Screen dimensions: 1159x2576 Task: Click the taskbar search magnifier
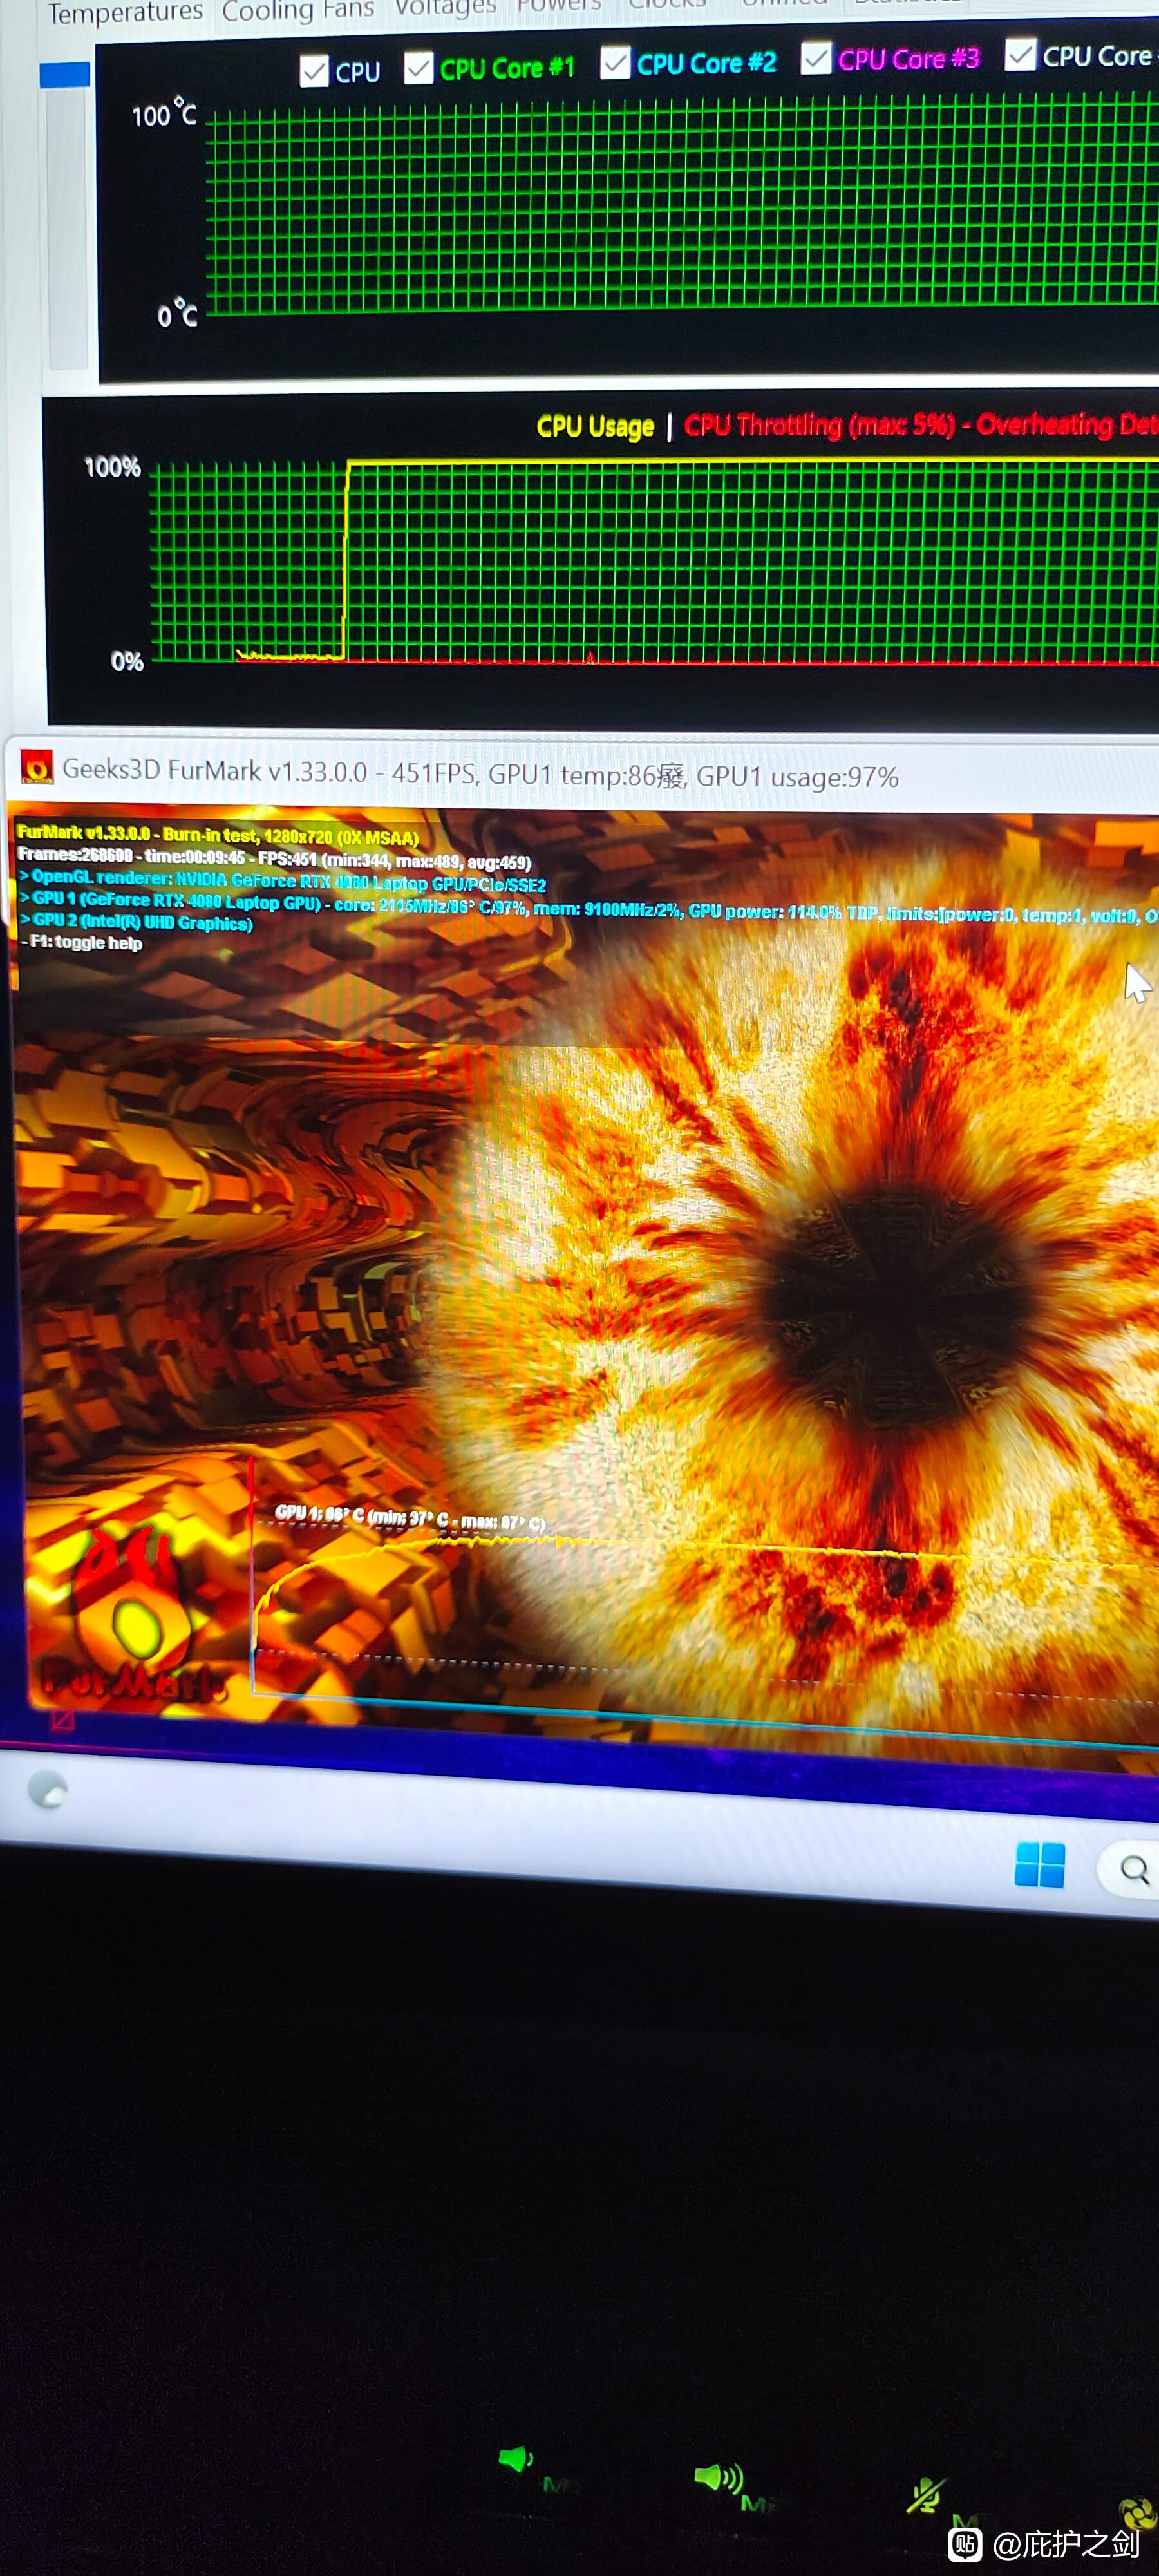pyautogui.click(x=1134, y=1869)
